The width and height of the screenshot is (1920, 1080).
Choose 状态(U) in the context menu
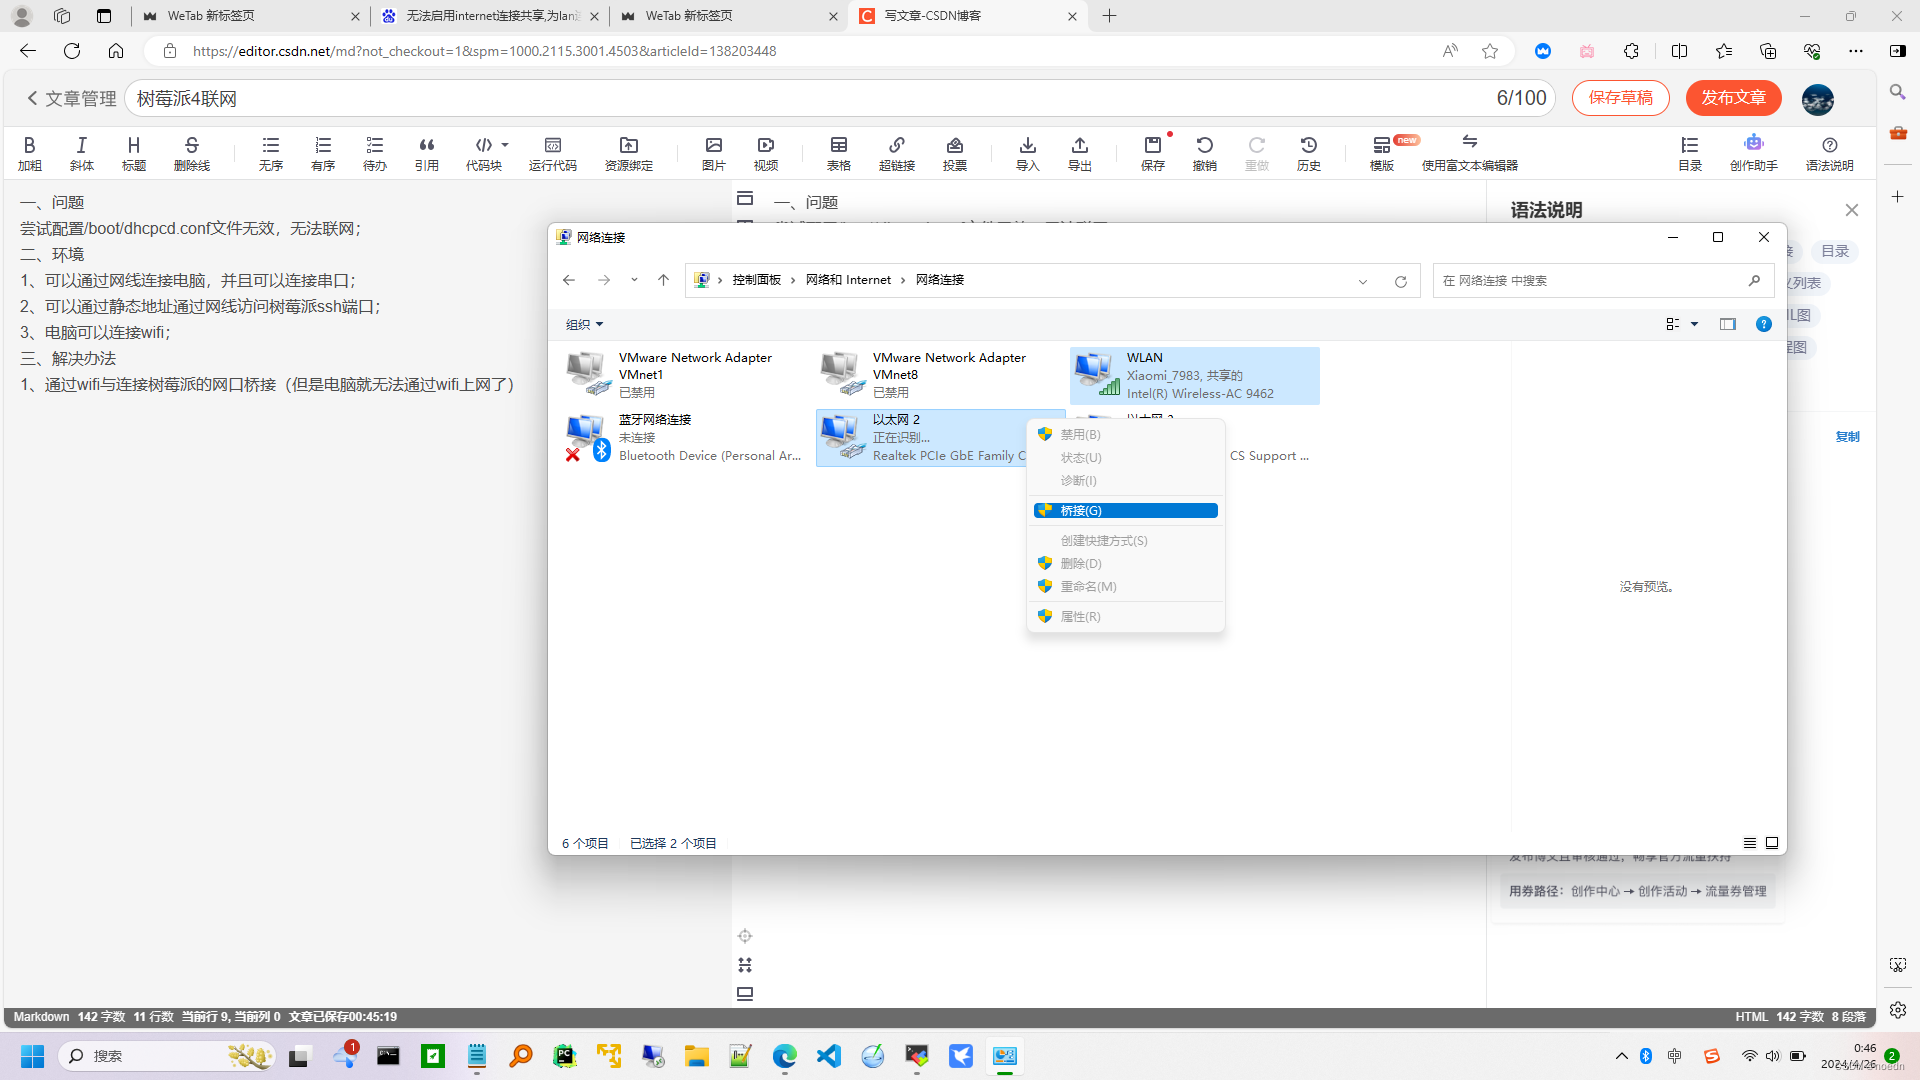1126,458
